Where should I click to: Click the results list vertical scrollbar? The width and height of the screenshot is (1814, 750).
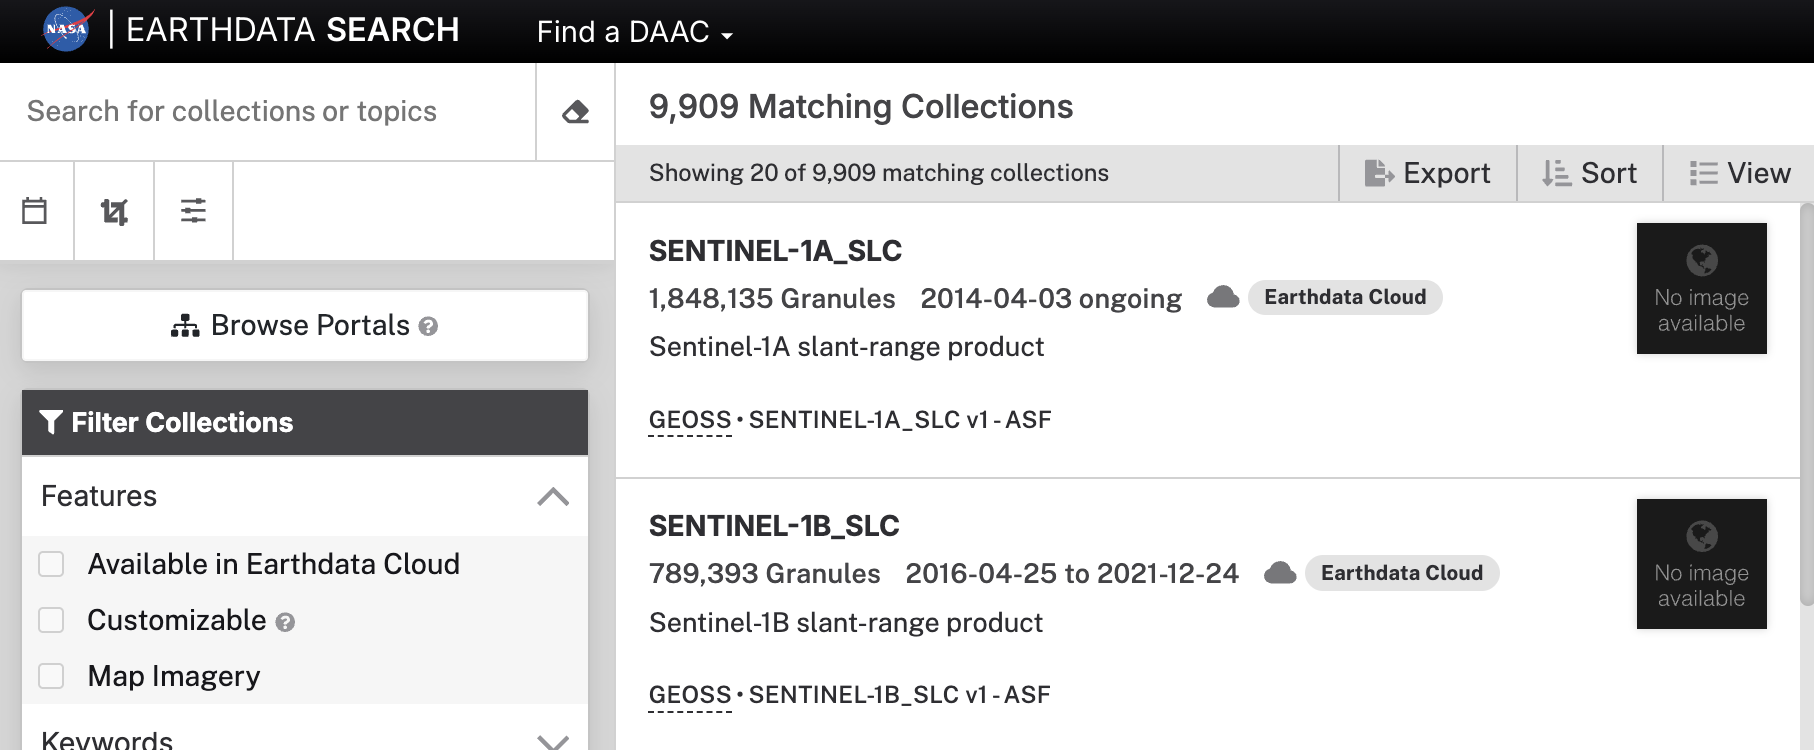[x=1806, y=405]
